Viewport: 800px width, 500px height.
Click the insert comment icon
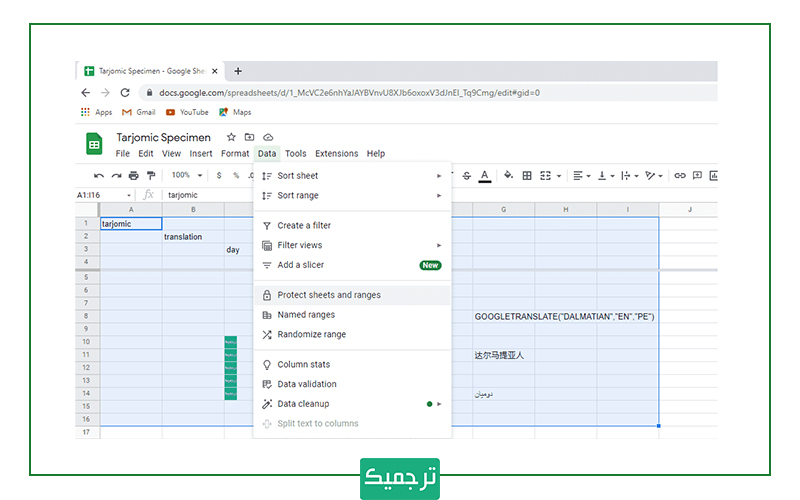[x=697, y=176]
